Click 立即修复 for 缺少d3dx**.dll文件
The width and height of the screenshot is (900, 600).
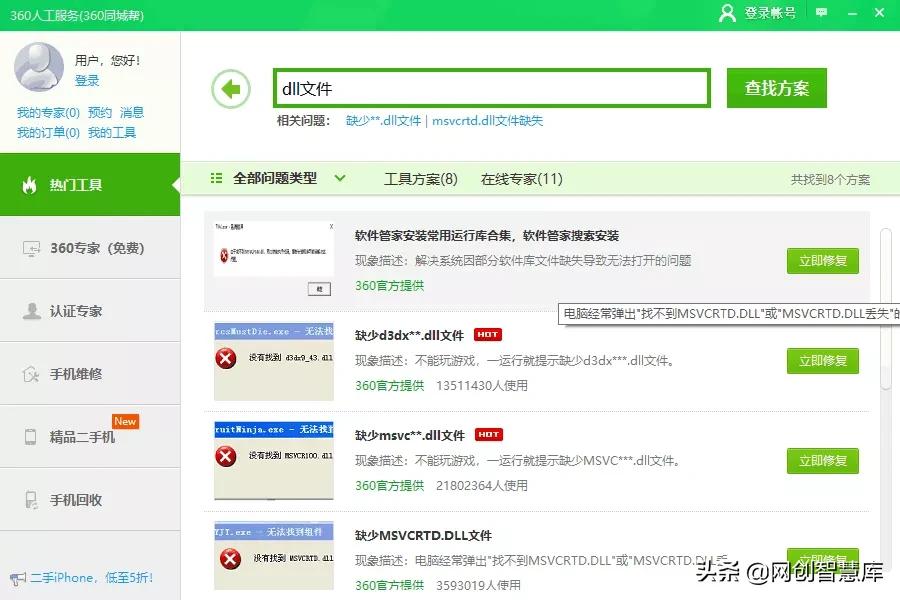pyautogui.click(x=822, y=361)
